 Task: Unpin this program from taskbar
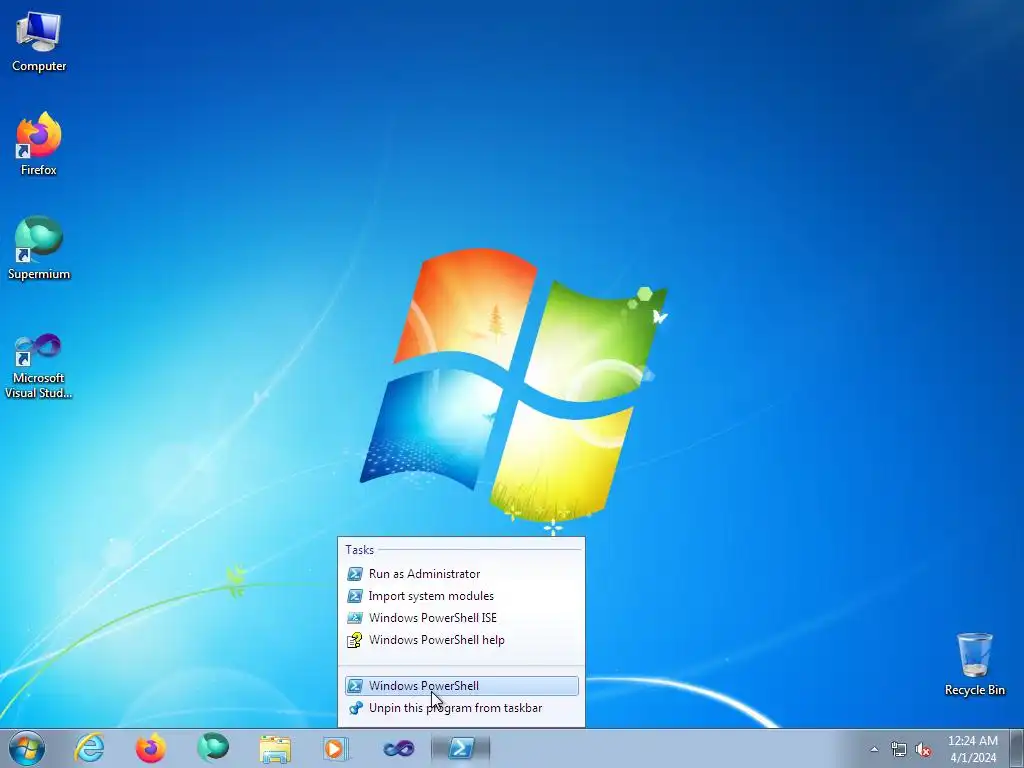pyautogui.click(x=461, y=708)
